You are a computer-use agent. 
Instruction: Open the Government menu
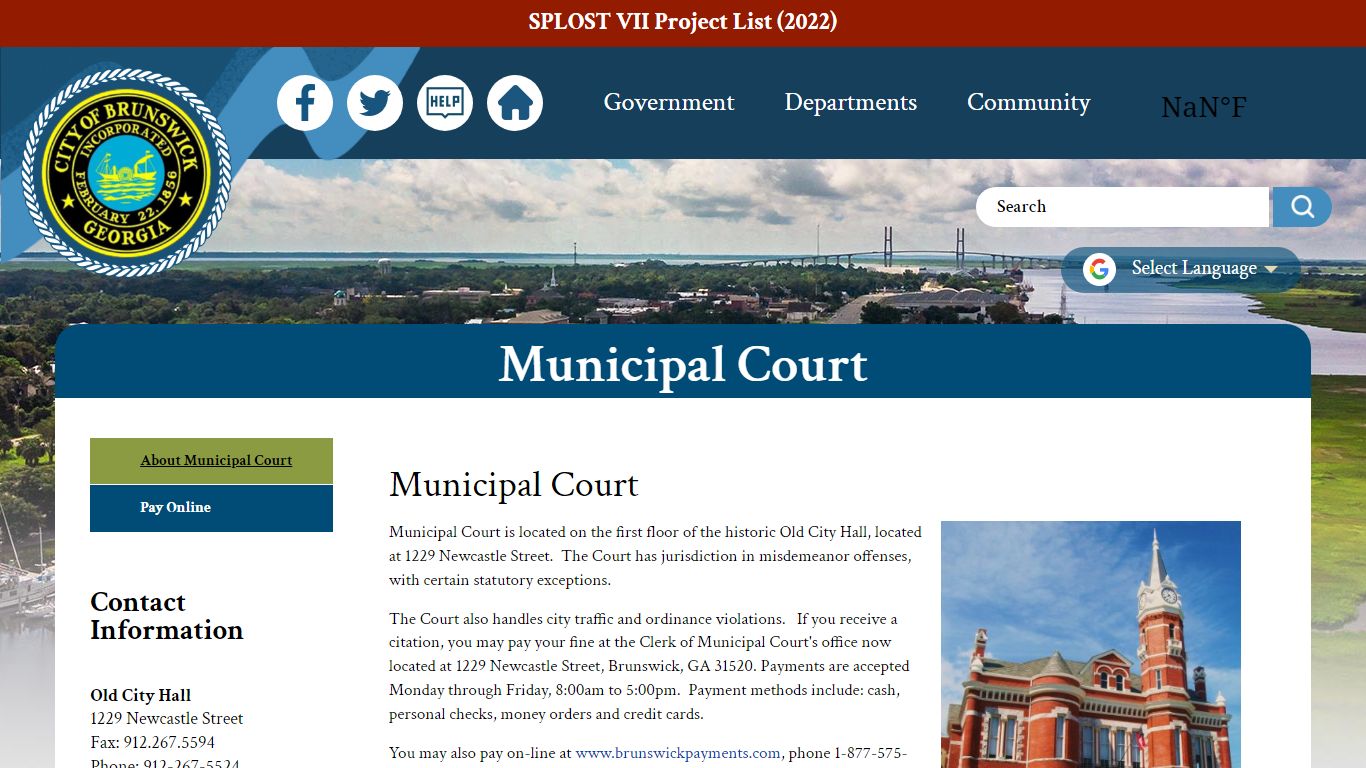[669, 102]
